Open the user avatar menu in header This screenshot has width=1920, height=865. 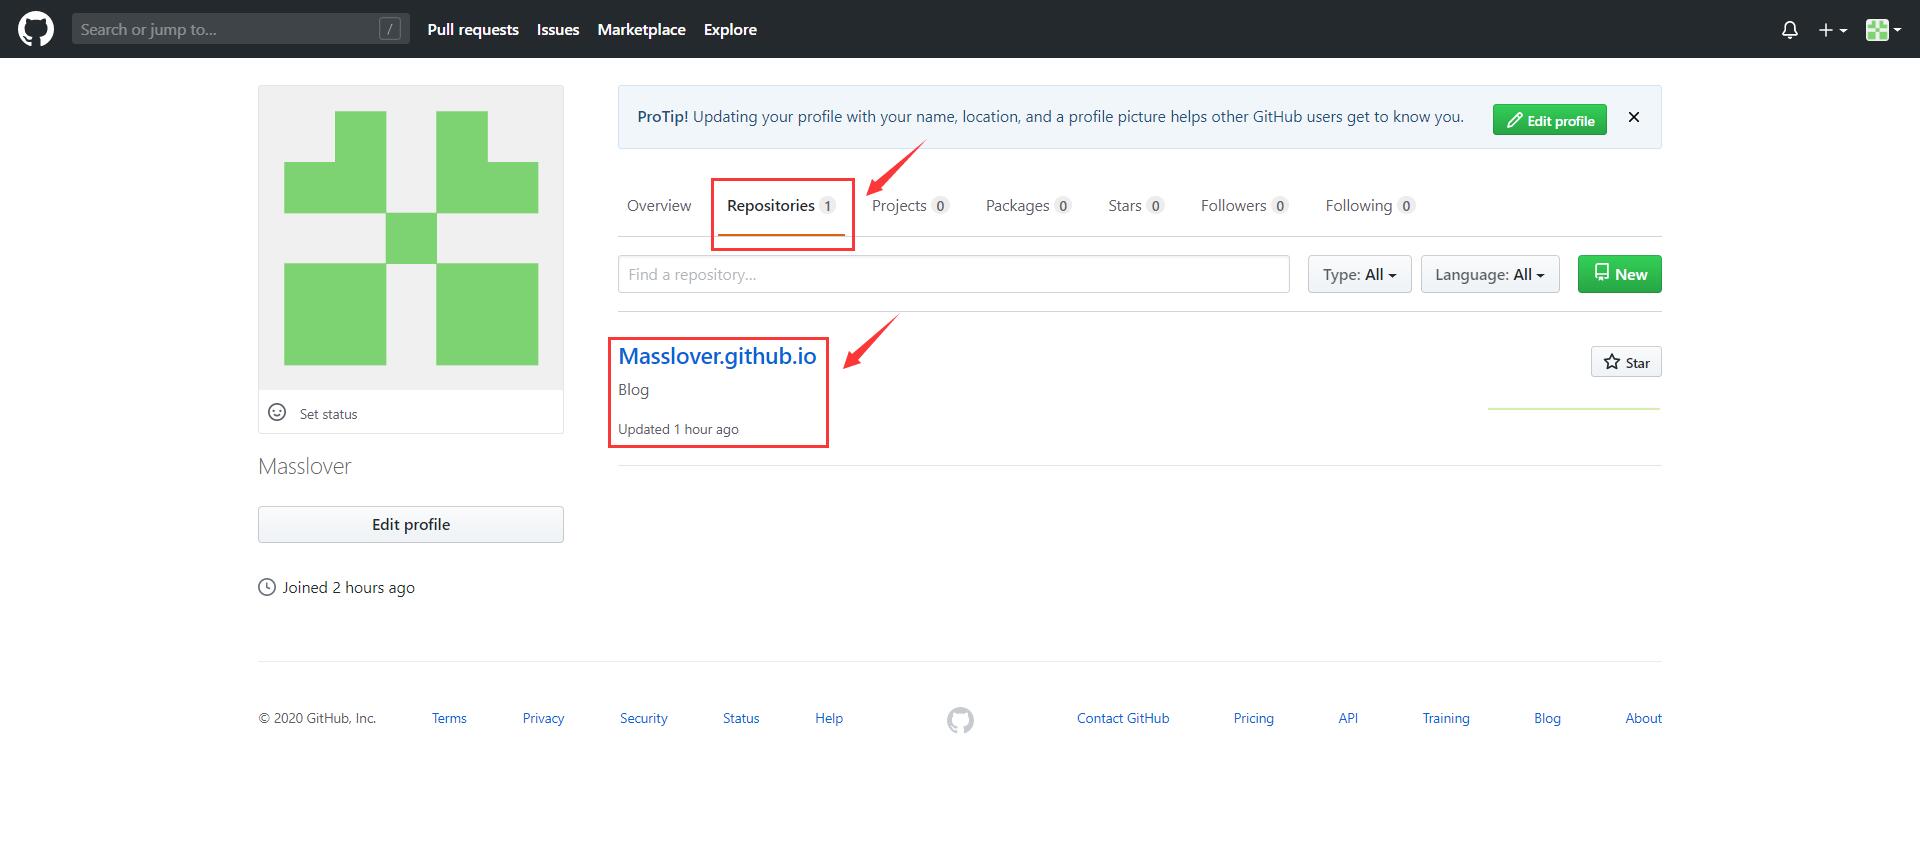point(1883,30)
